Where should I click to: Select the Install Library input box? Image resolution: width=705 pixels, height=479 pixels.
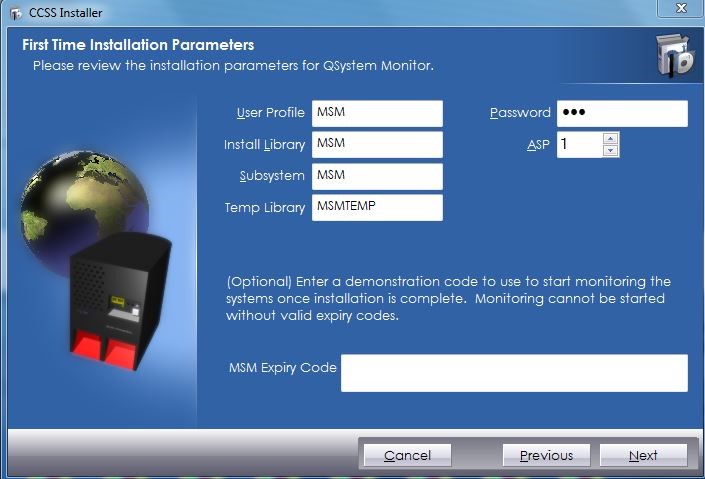pyautogui.click(x=377, y=145)
